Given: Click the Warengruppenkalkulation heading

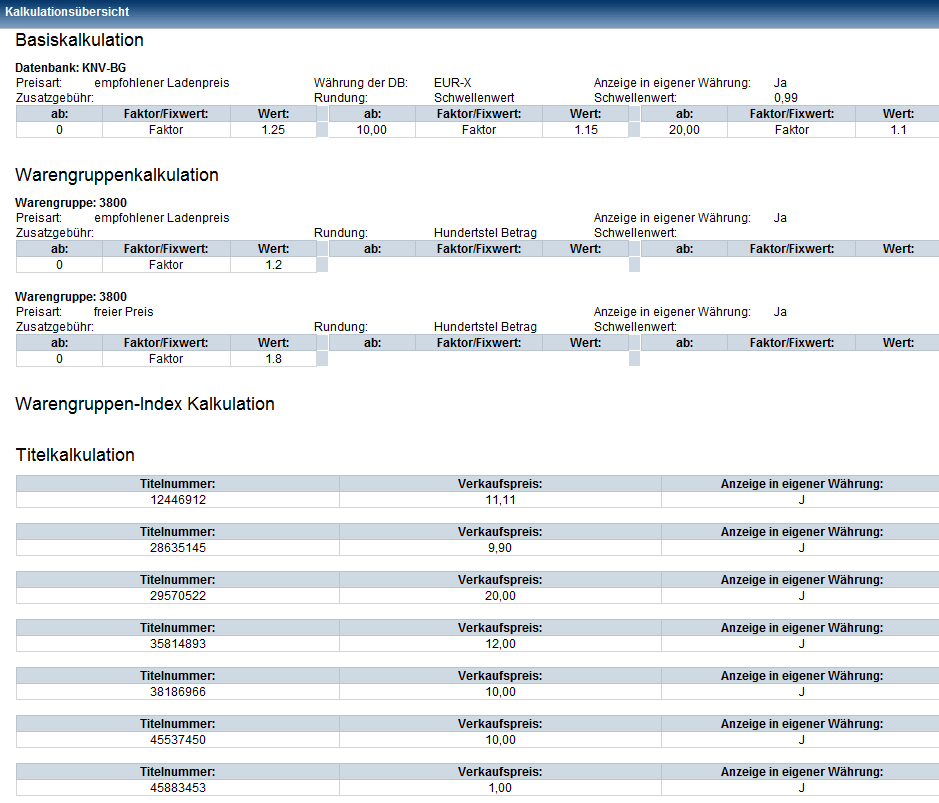Looking at the screenshot, I should (x=116, y=175).
